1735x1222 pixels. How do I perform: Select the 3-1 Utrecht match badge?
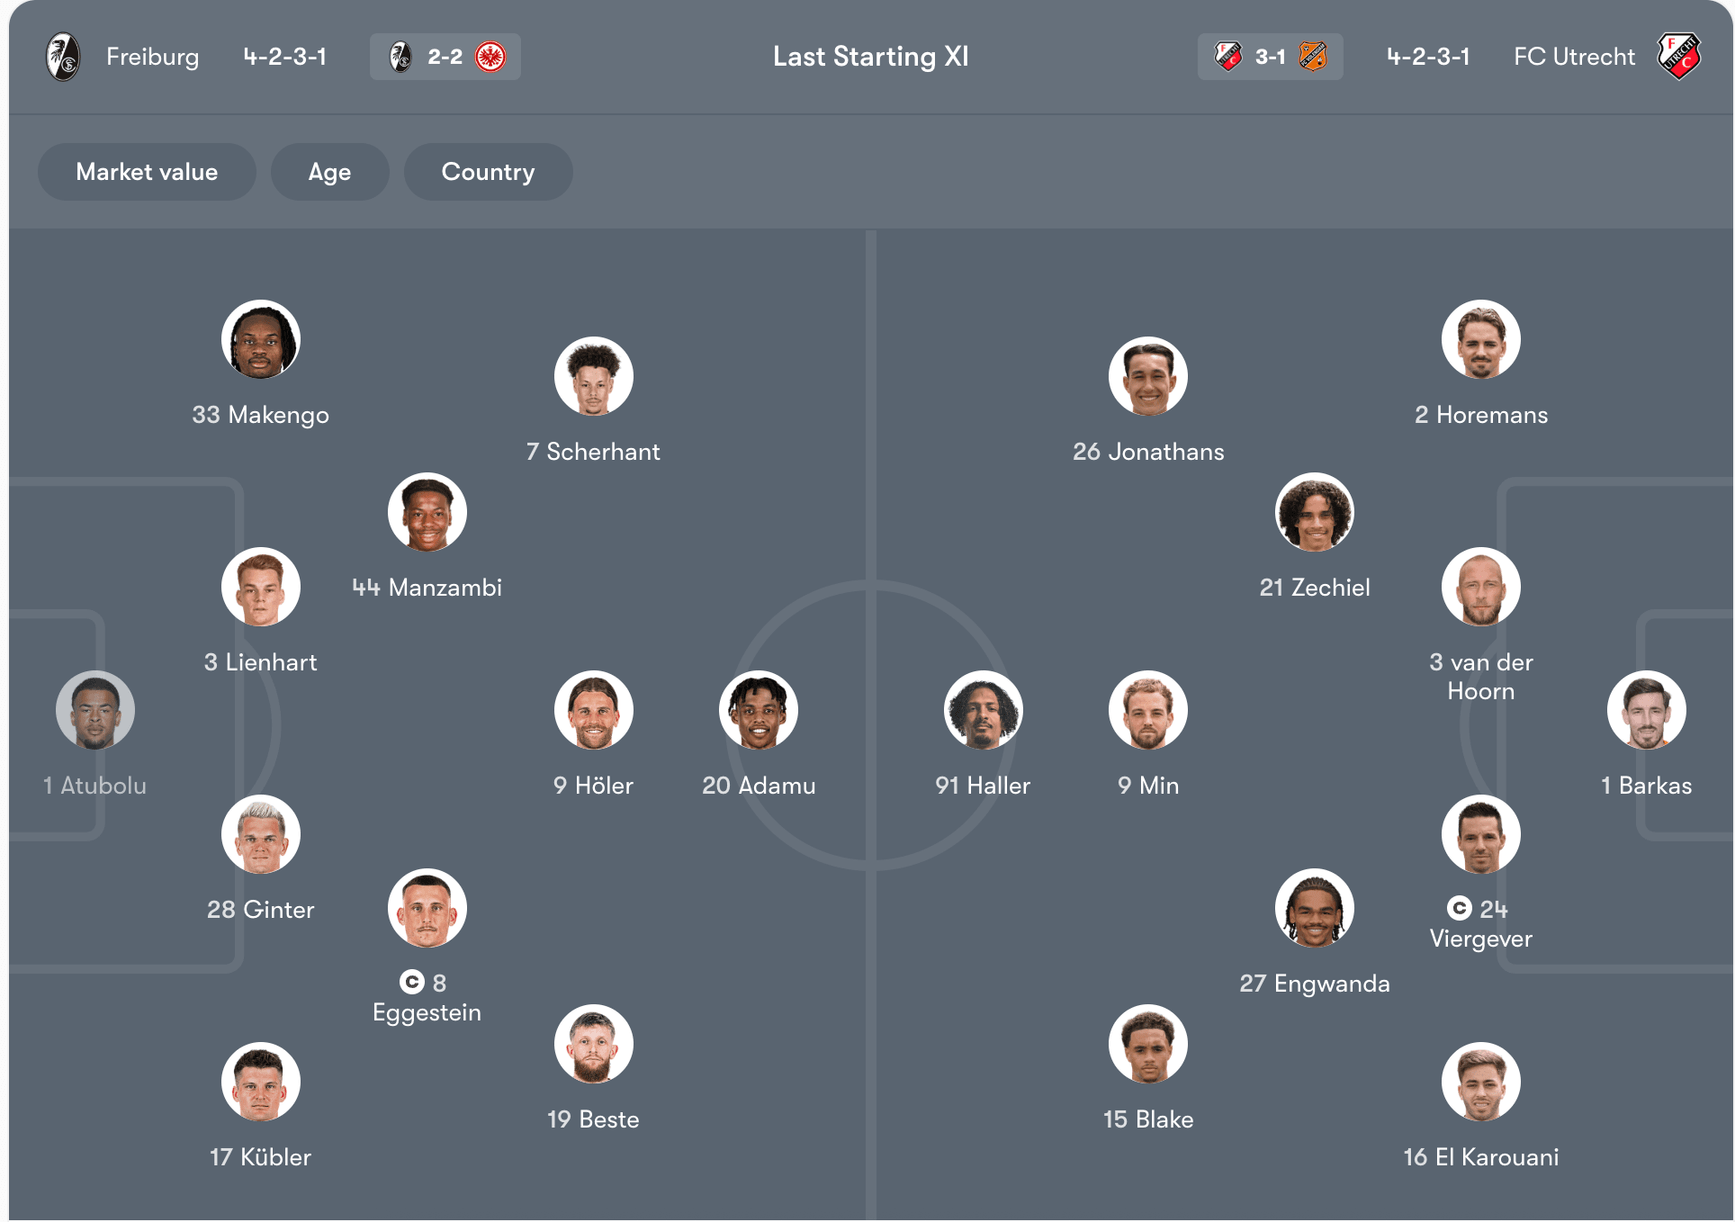(x=1270, y=57)
